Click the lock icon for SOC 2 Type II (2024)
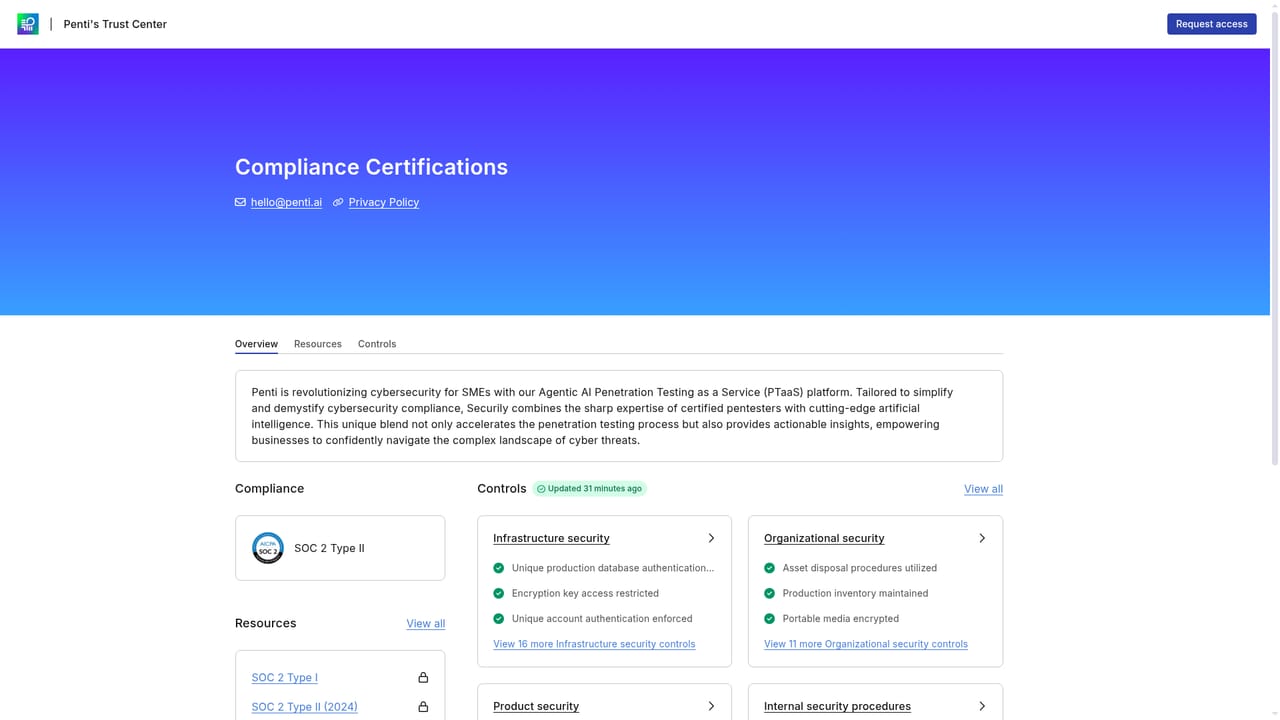The width and height of the screenshot is (1280, 720). click(x=423, y=707)
